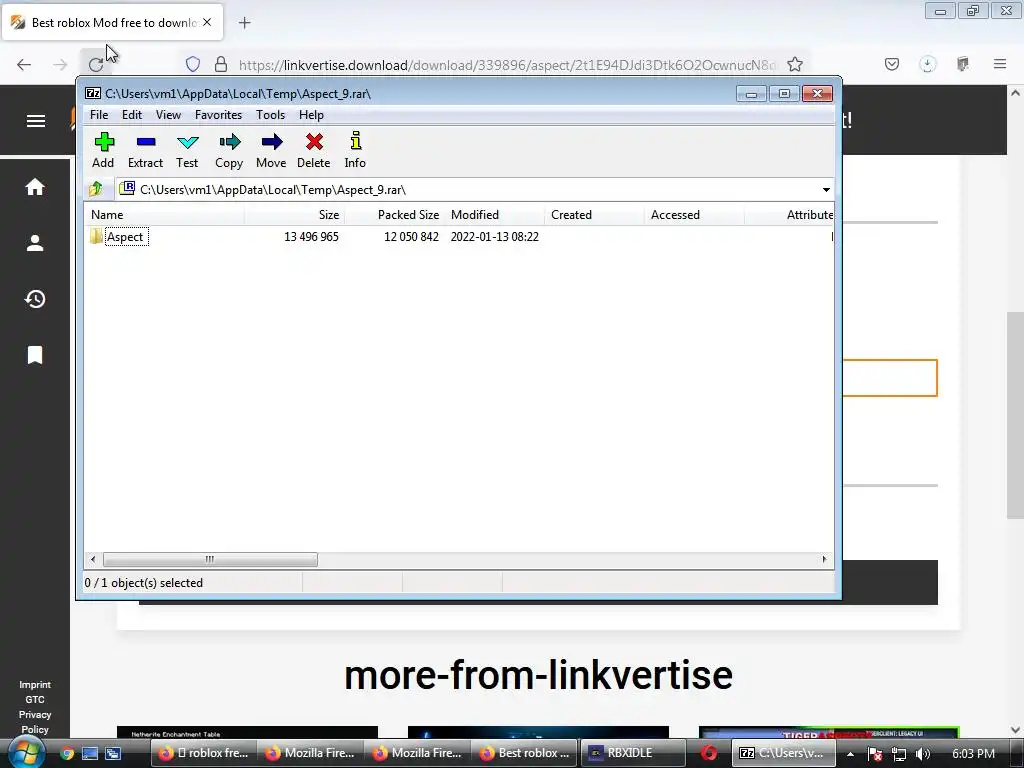Go to Linkvertise home icon
The height and width of the screenshot is (768, 1024).
pos(35,187)
